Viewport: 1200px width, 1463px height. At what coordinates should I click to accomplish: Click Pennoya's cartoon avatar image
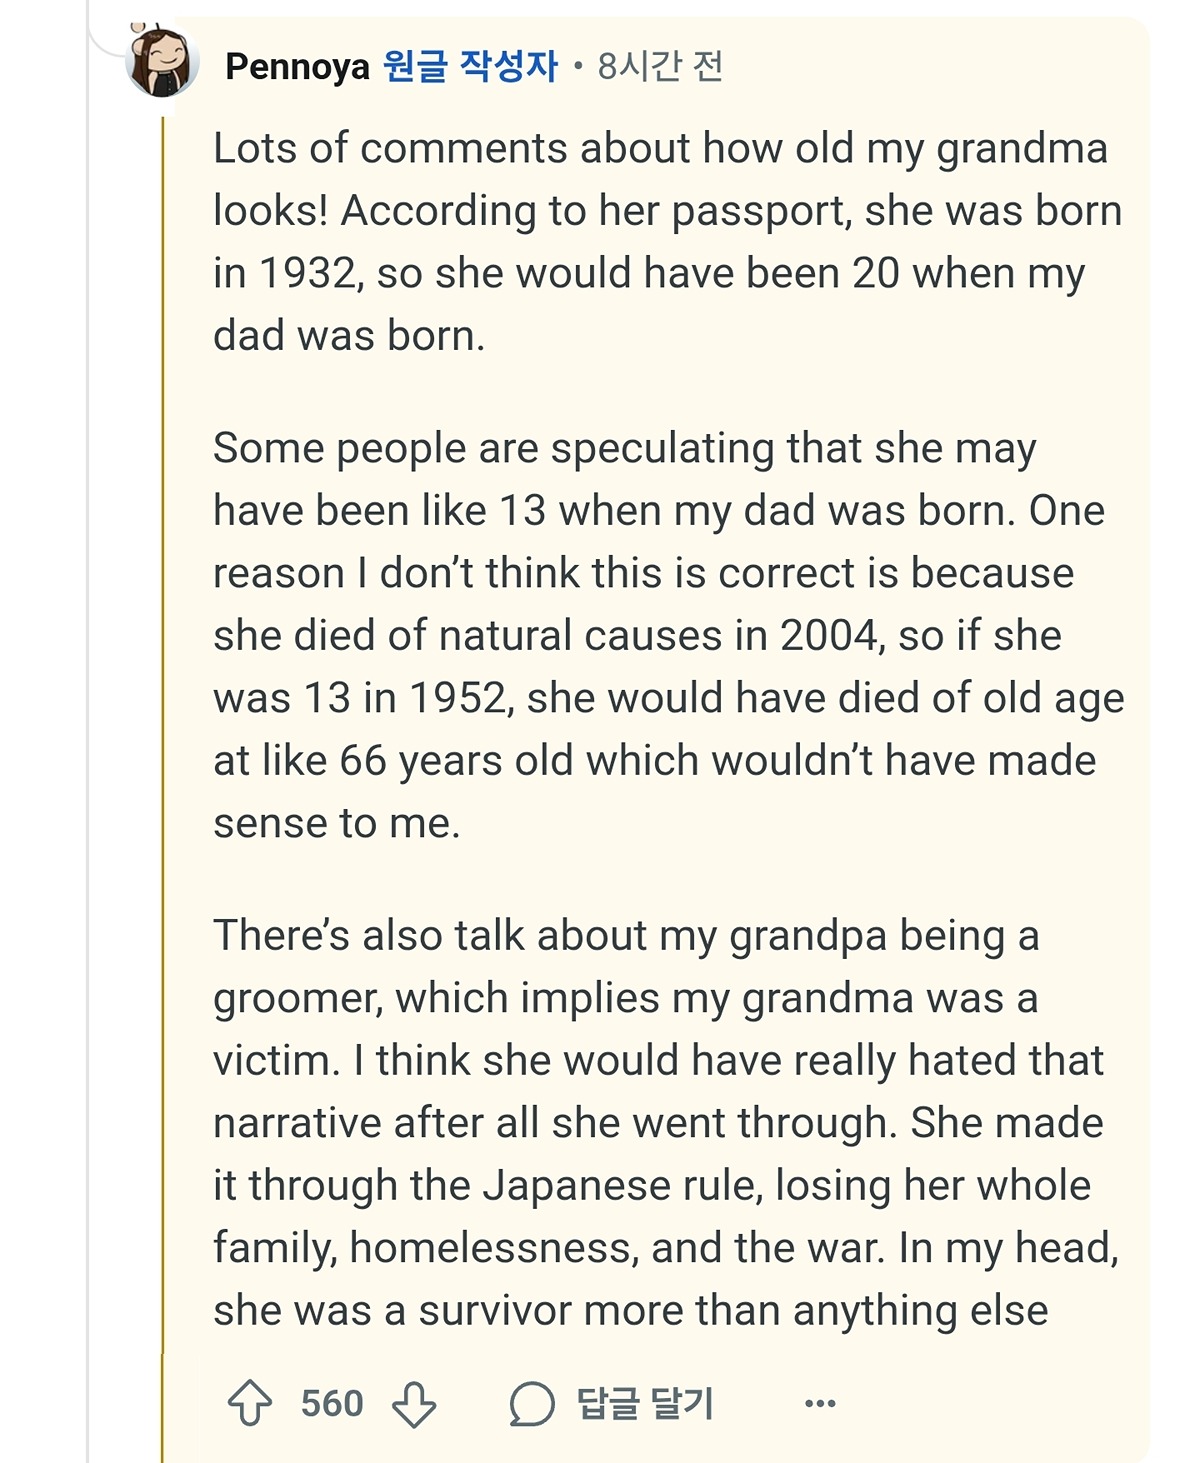[162, 62]
